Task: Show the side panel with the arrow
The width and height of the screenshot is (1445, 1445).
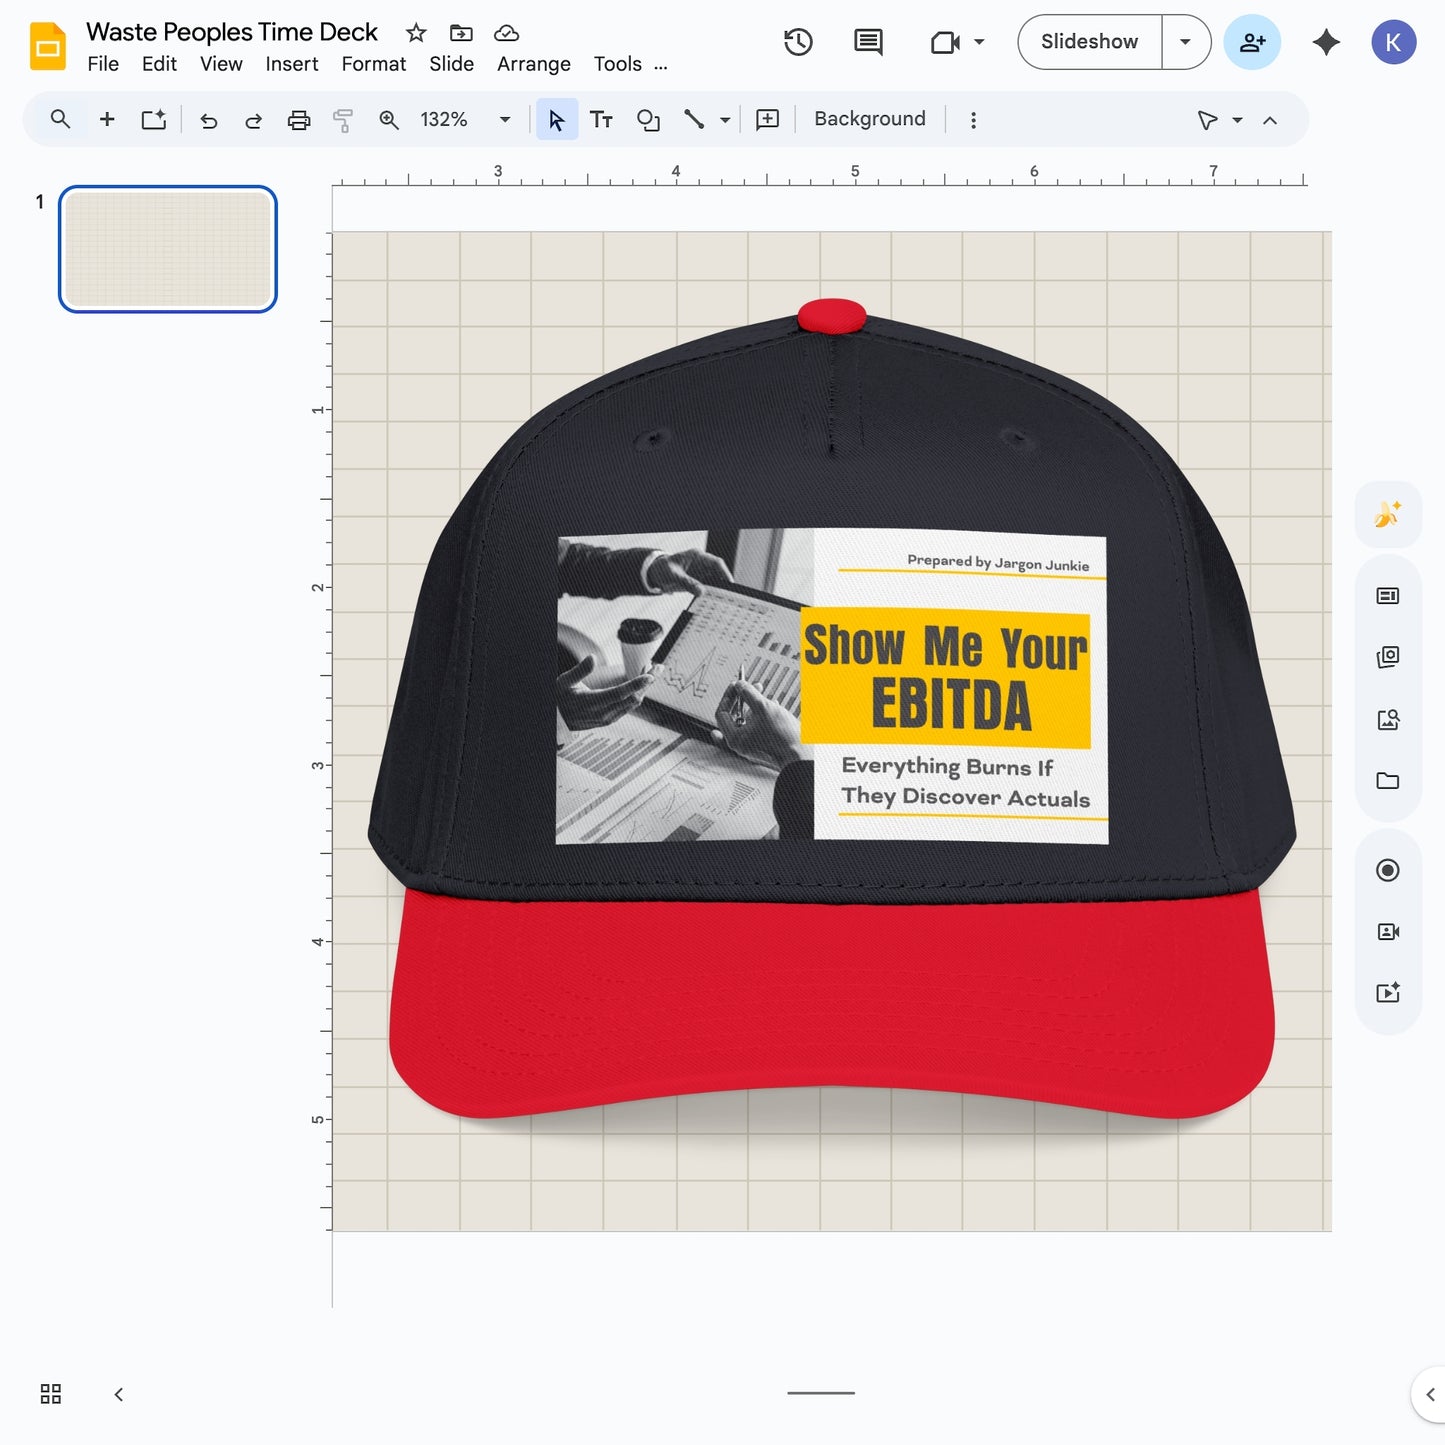Action: [x=1430, y=1394]
